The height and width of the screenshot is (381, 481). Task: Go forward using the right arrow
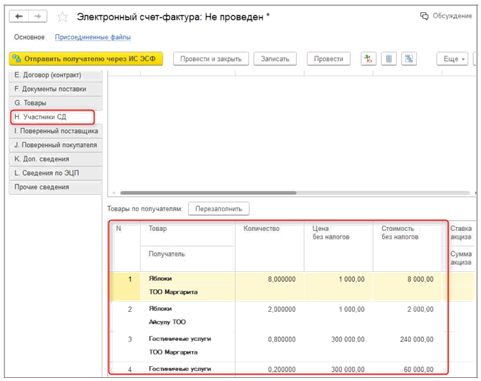pyautogui.click(x=38, y=16)
